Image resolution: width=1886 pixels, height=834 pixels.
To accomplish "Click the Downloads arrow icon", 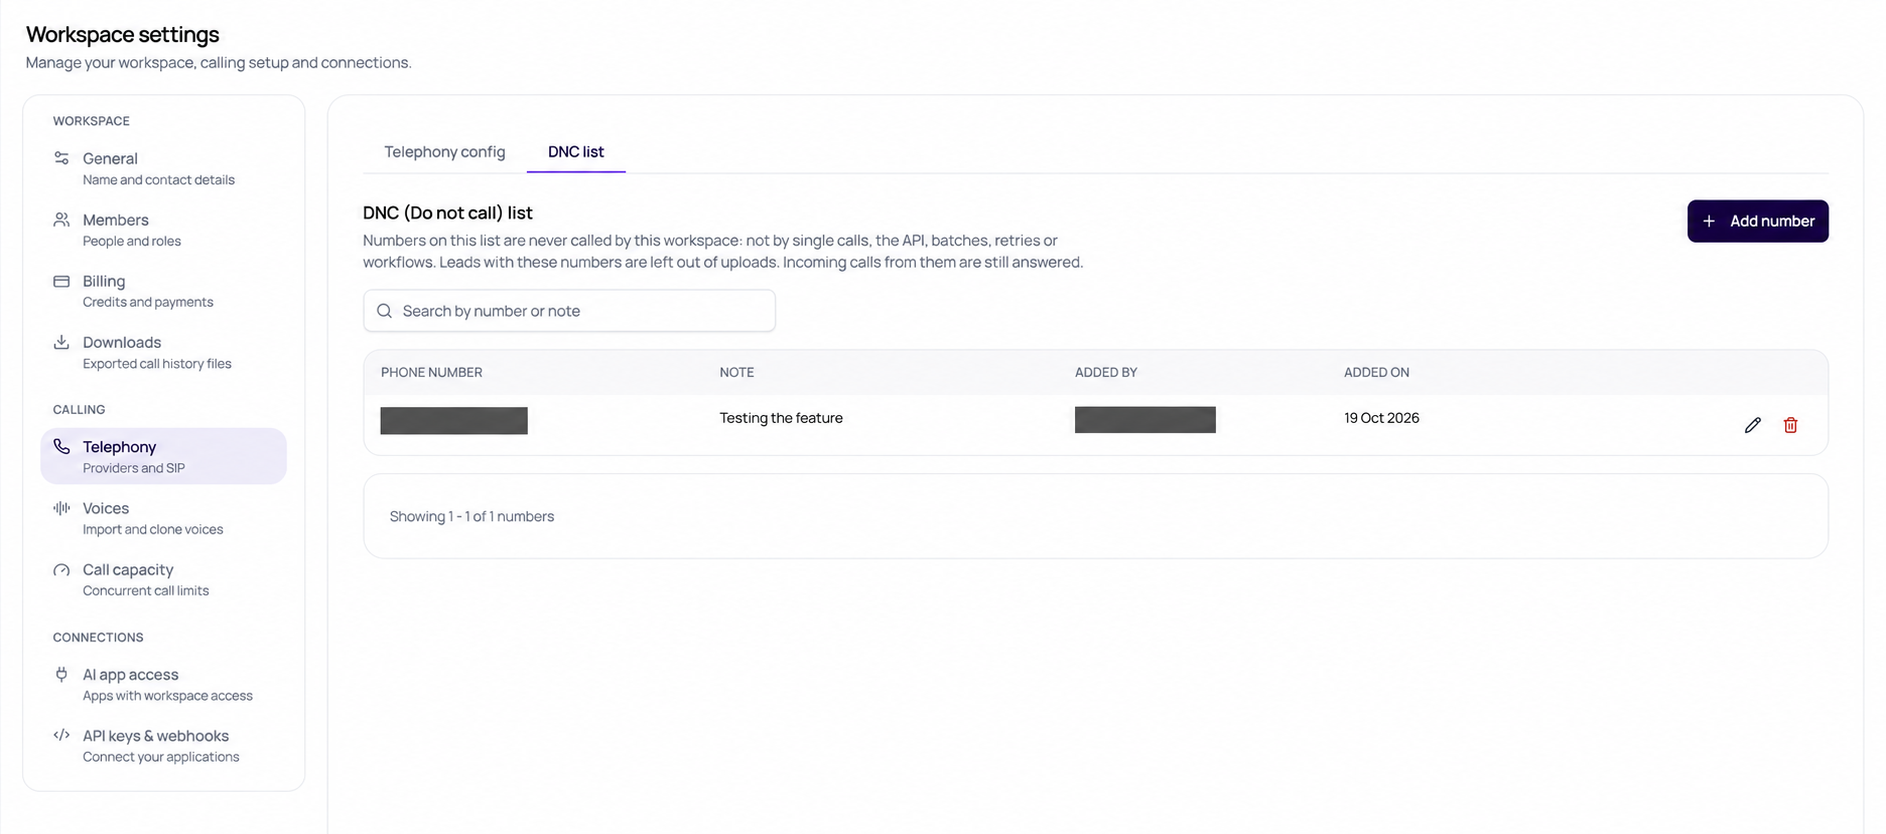I will (x=61, y=342).
